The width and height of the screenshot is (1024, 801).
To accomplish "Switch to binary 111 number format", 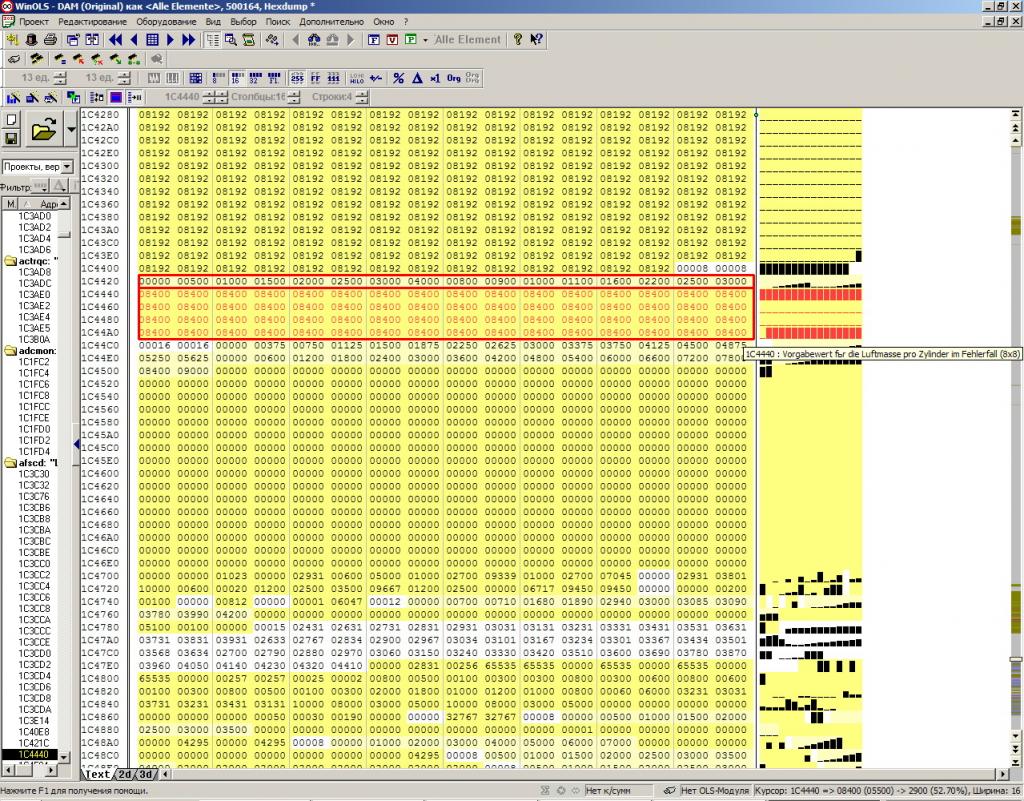I will 334,78.
